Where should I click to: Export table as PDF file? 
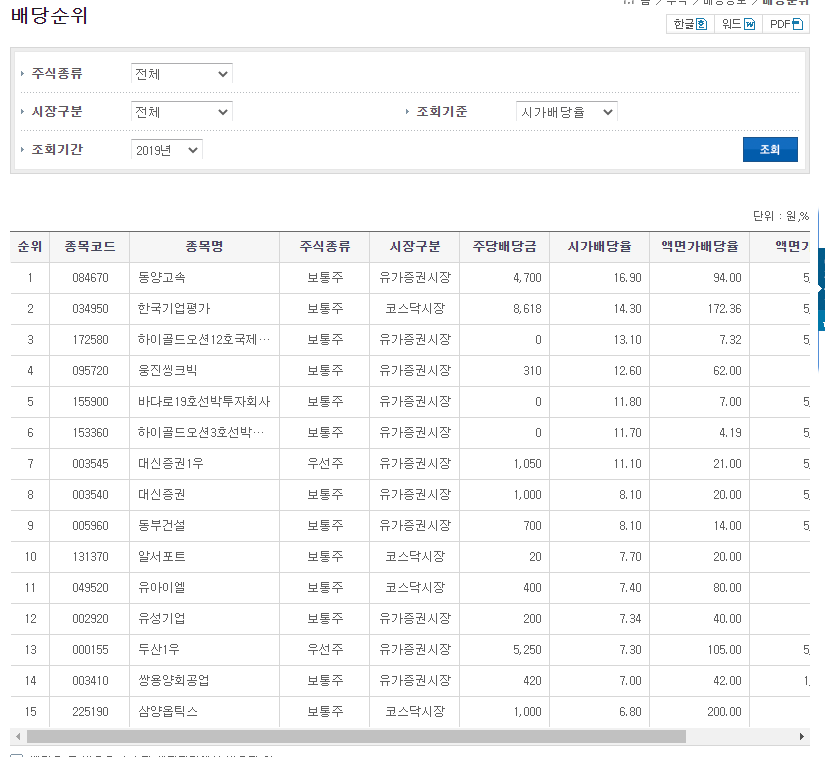click(x=786, y=24)
